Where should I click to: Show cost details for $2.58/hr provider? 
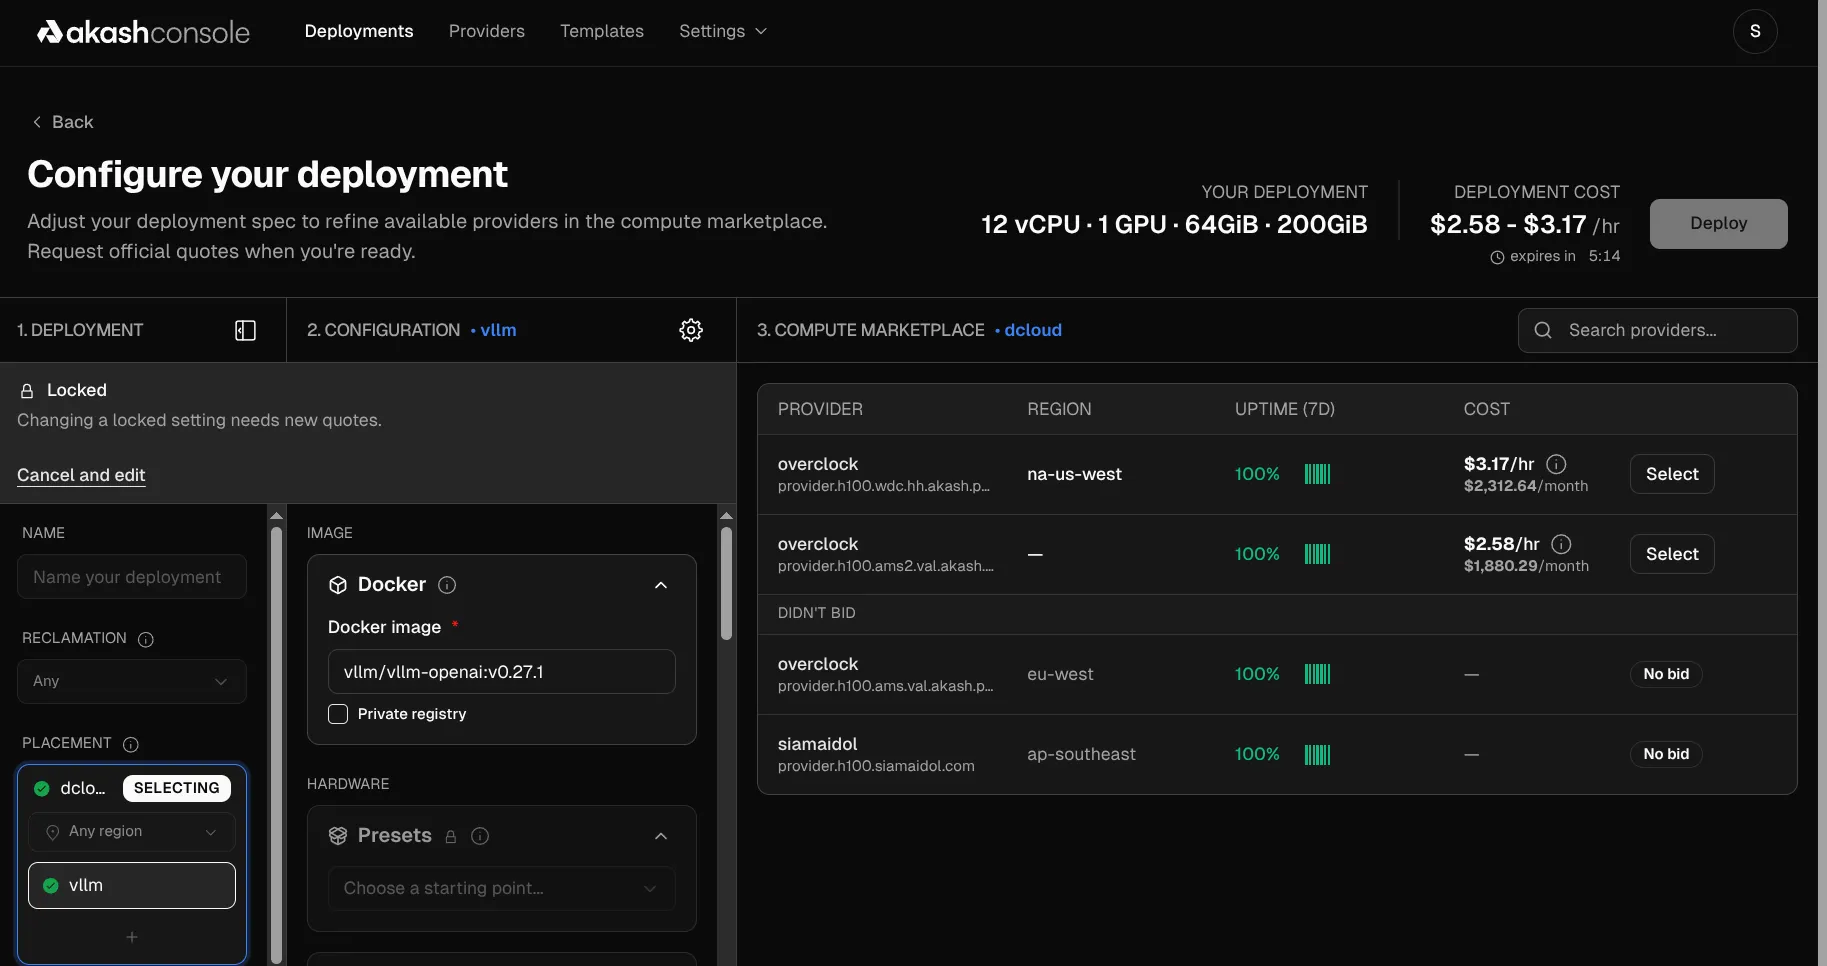[1561, 544]
